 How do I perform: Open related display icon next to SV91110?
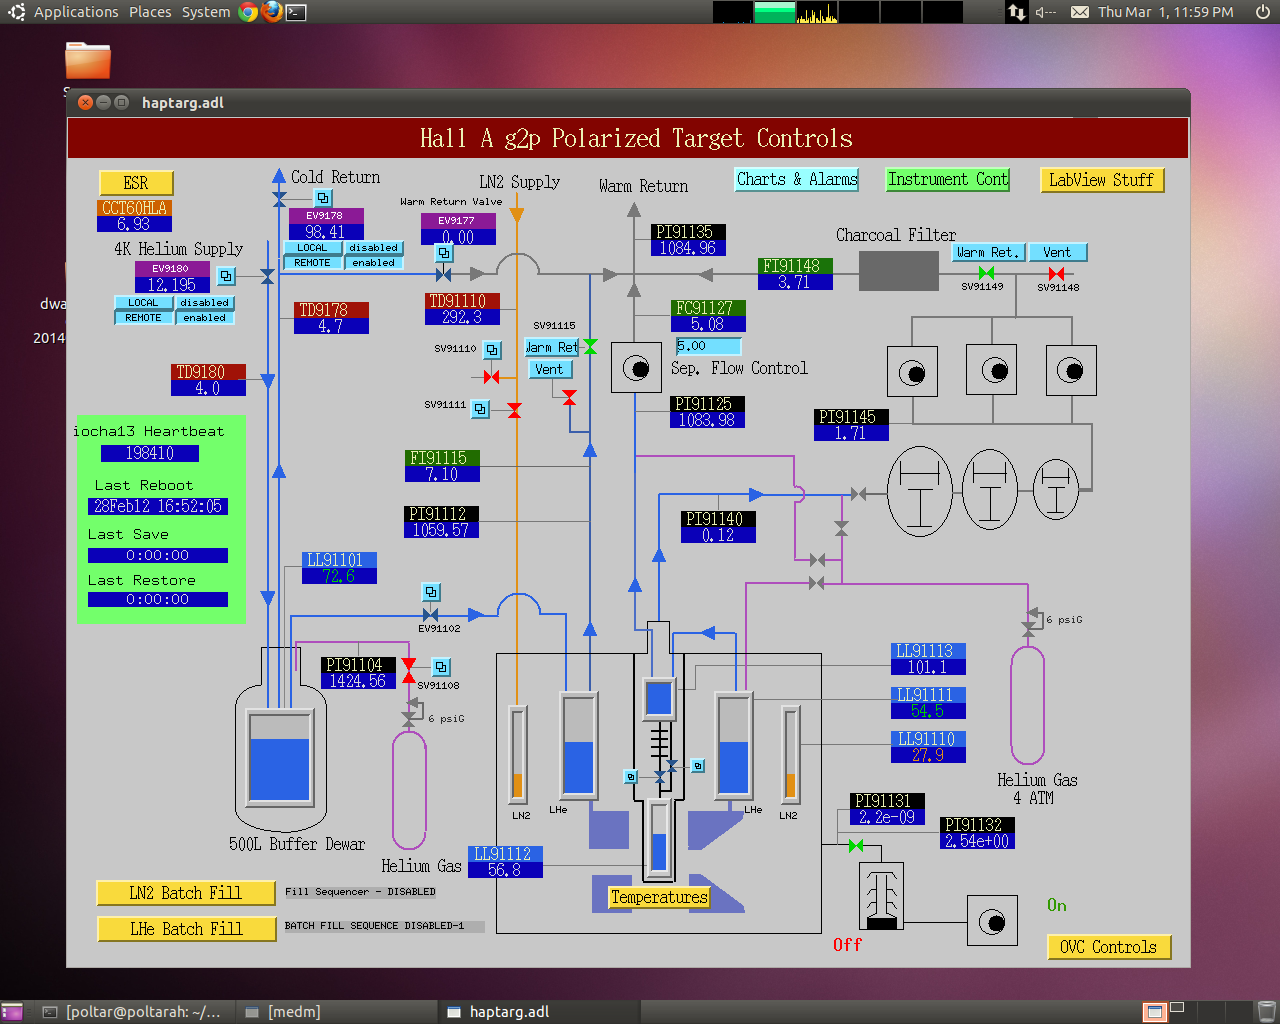[x=492, y=350]
